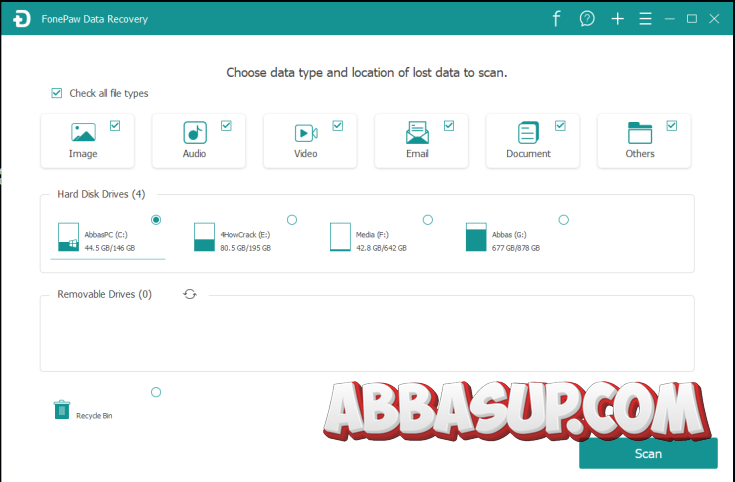Click the FonePaw logo icon in title bar
The width and height of the screenshot is (735, 482).
click(22, 19)
